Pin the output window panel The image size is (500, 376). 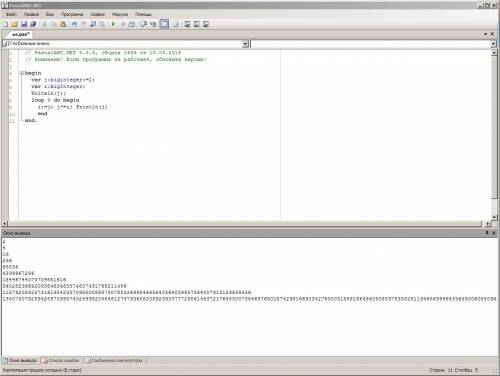click(x=487, y=233)
